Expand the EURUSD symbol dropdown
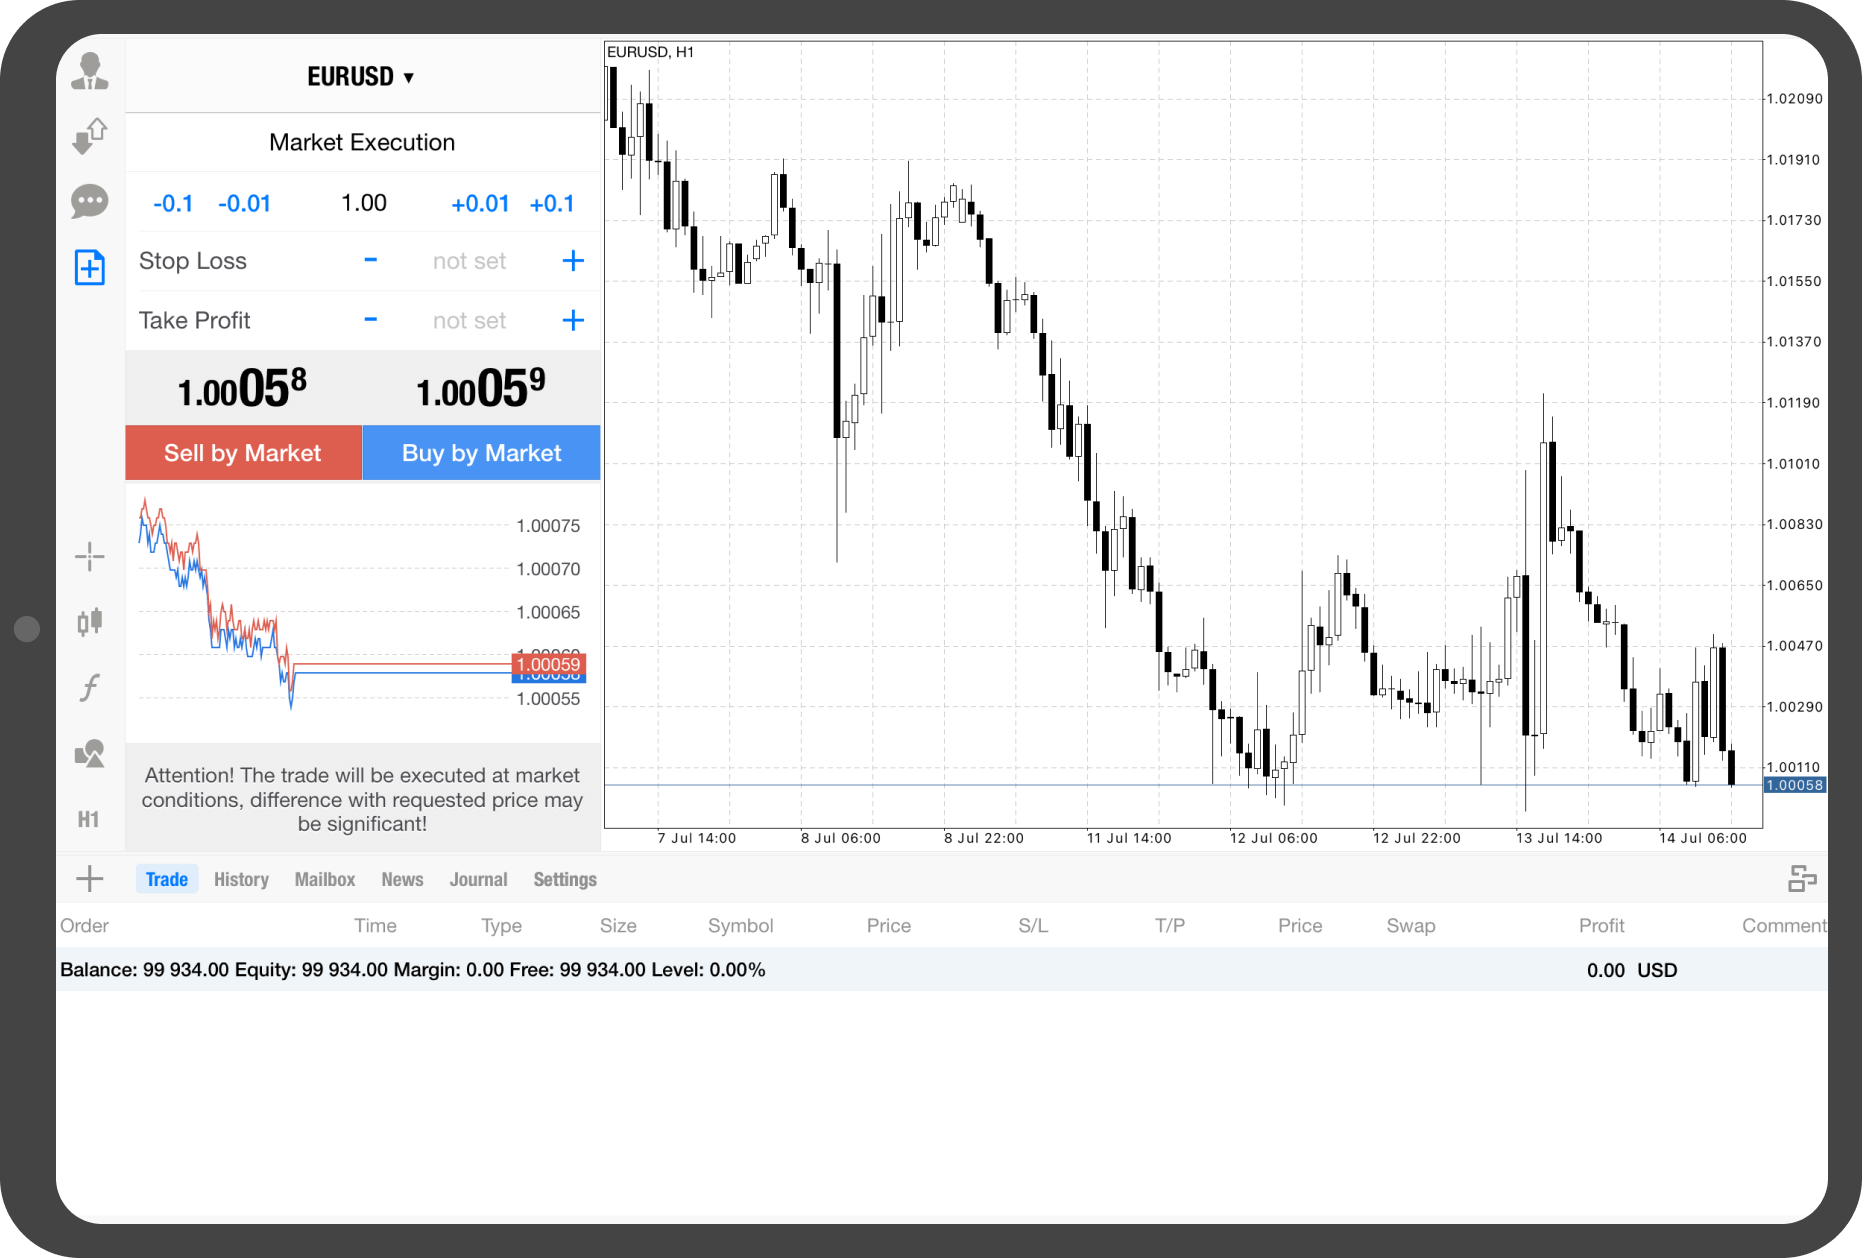1862x1258 pixels. pos(361,77)
